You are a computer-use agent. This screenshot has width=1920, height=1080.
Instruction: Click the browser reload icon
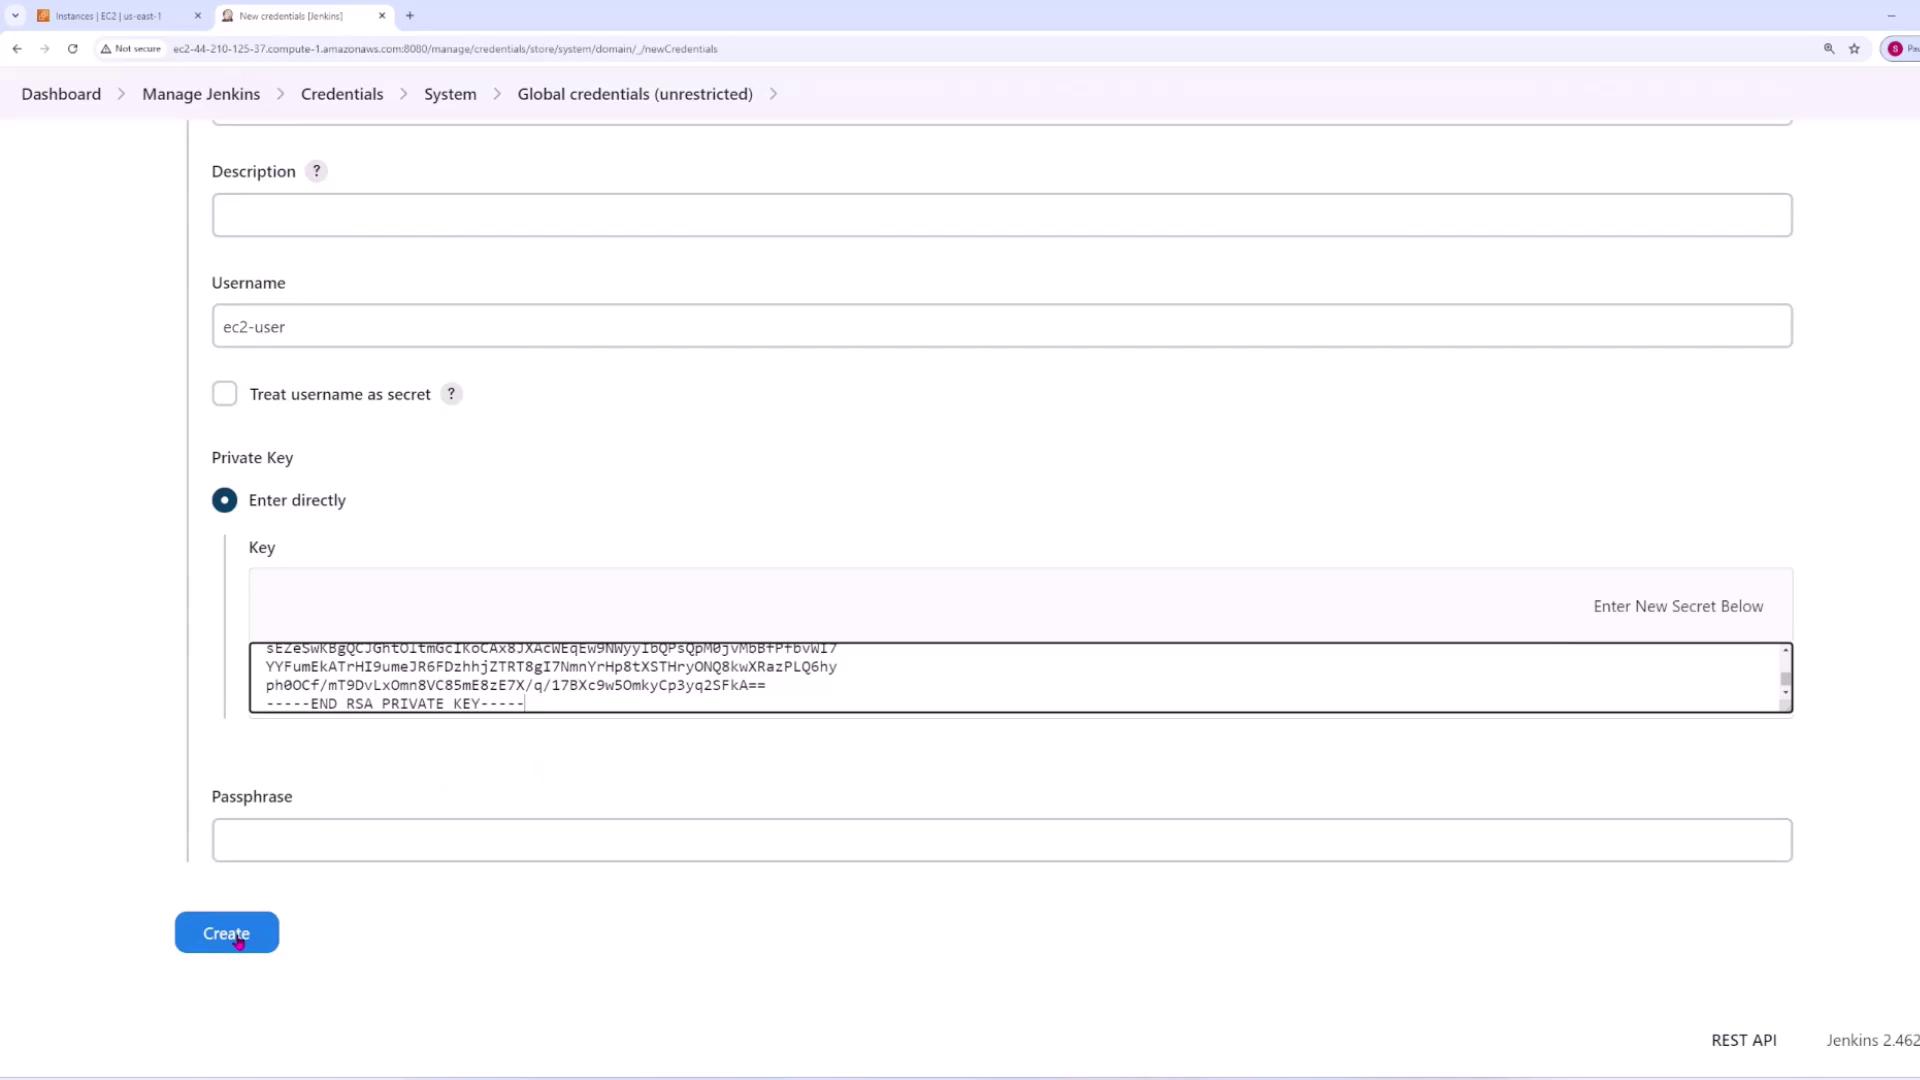(72, 48)
